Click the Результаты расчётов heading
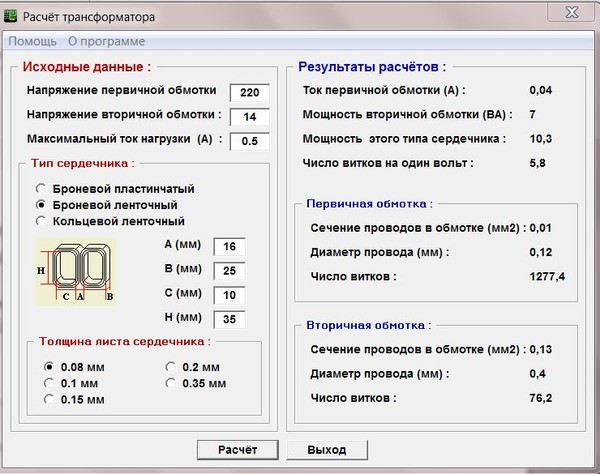The image size is (600, 474). [372, 67]
